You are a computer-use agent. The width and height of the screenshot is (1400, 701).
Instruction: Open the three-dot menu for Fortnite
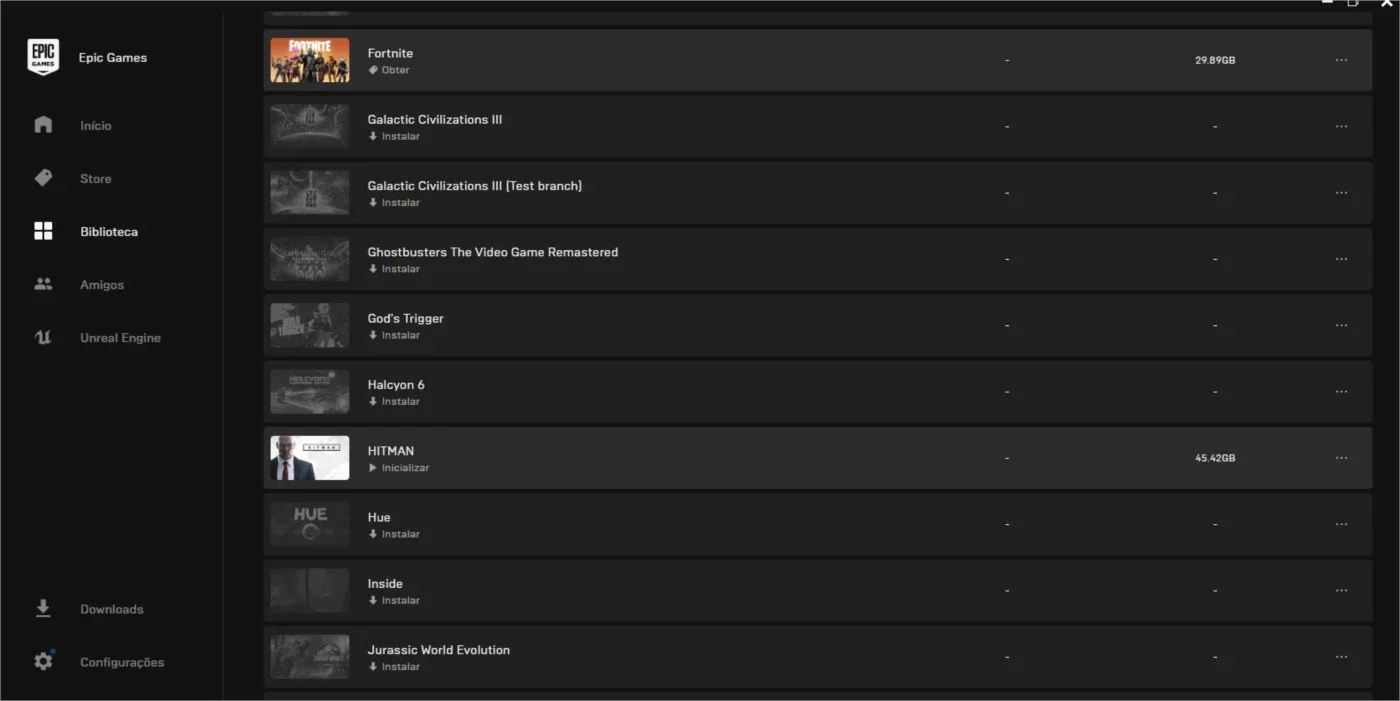[1341, 60]
